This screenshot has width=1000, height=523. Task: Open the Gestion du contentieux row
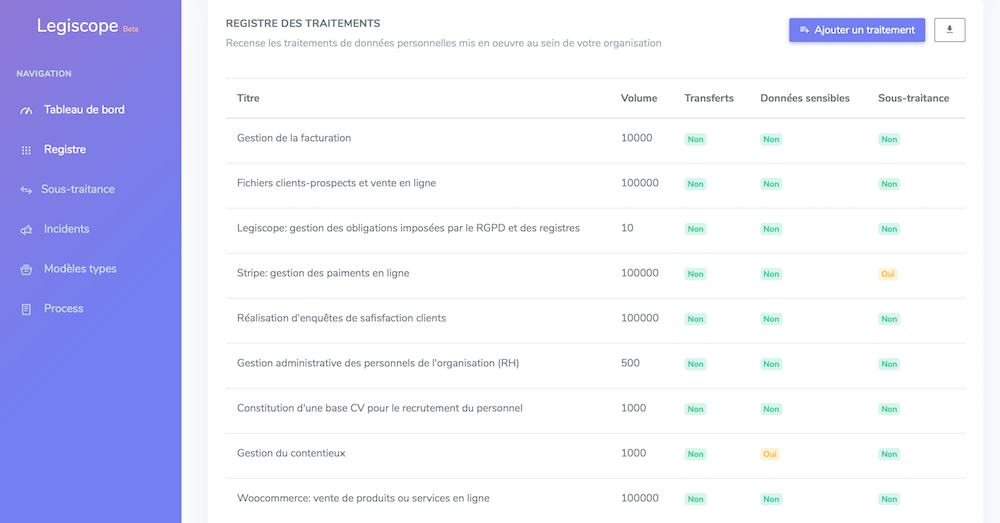(291, 453)
